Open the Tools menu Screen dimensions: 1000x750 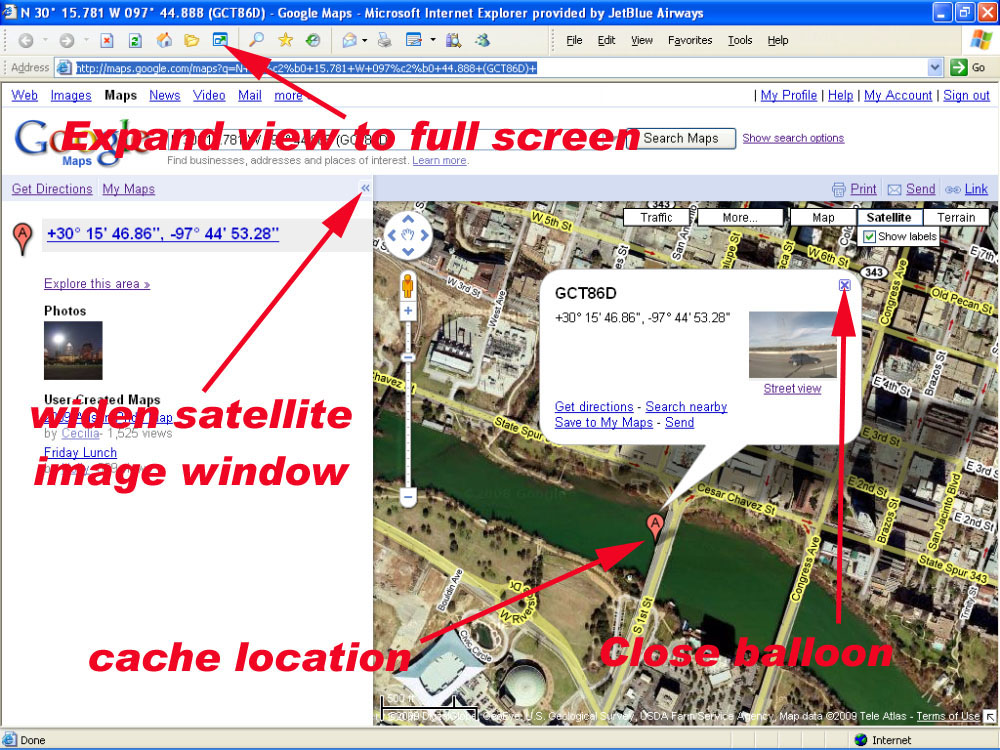[740, 40]
